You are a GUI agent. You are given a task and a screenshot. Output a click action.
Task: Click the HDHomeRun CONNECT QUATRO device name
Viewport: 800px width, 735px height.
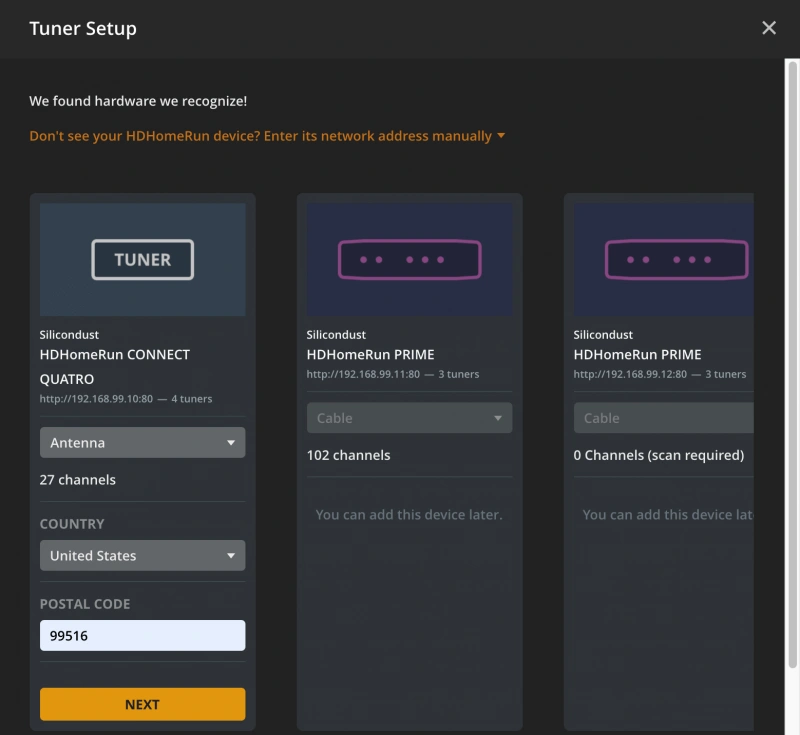click(x=115, y=367)
